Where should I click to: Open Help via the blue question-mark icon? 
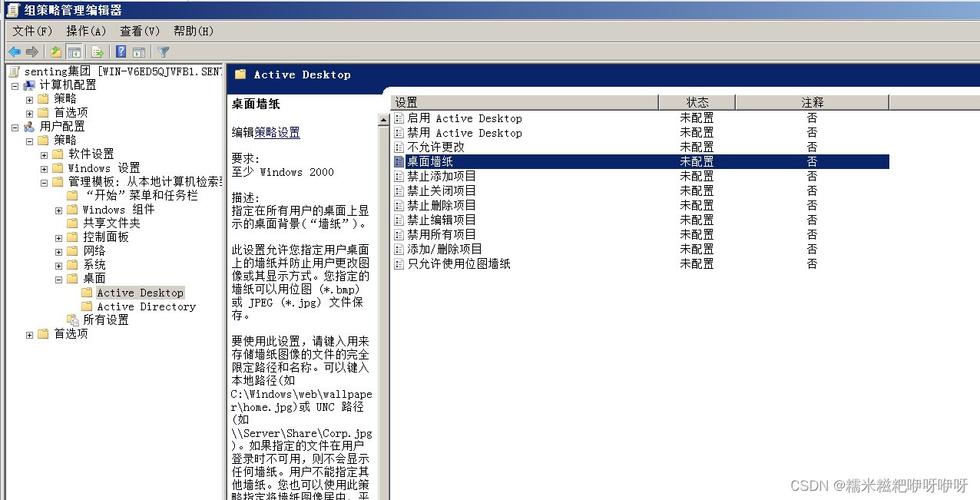(x=121, y=52)
